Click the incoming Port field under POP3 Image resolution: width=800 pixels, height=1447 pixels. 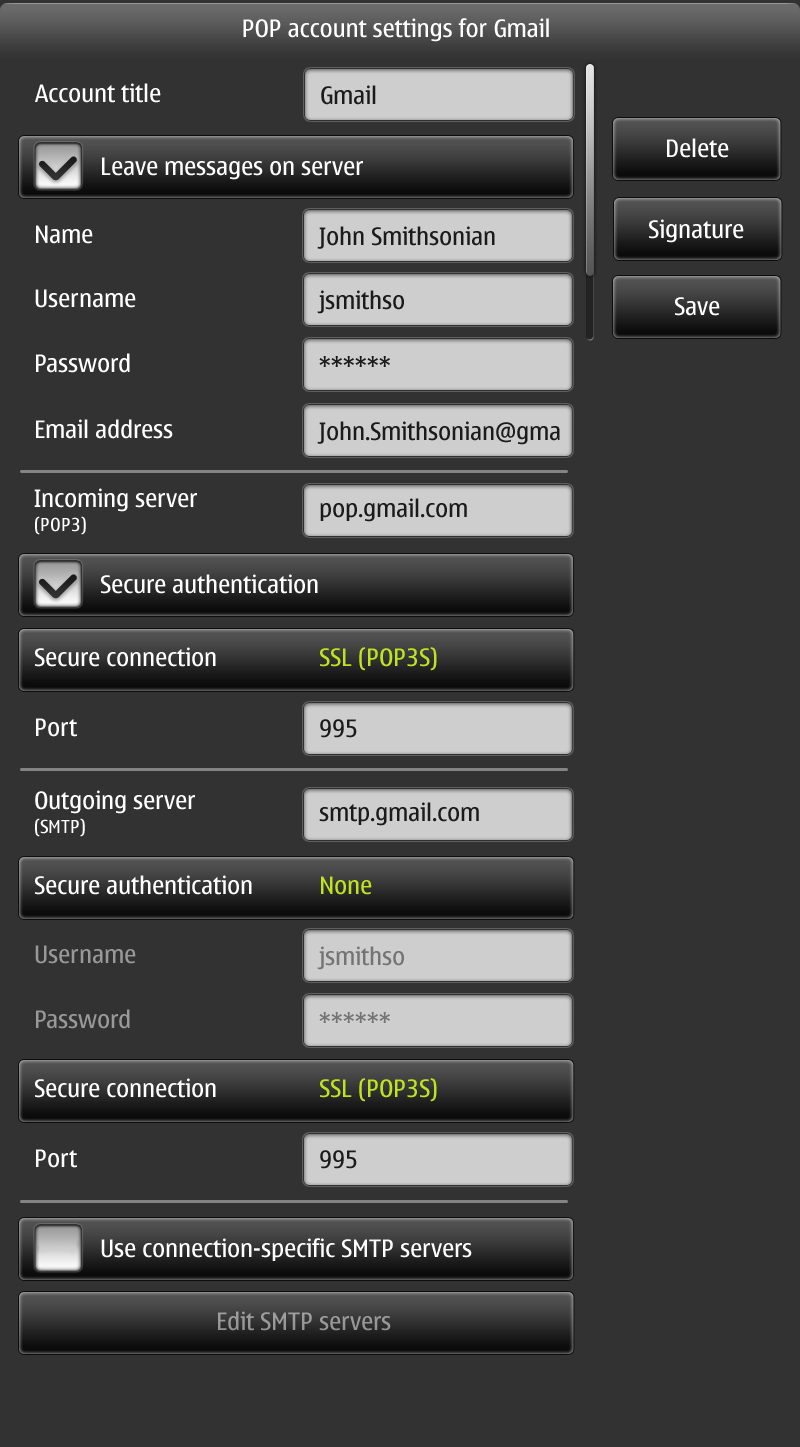coord(438,729)
